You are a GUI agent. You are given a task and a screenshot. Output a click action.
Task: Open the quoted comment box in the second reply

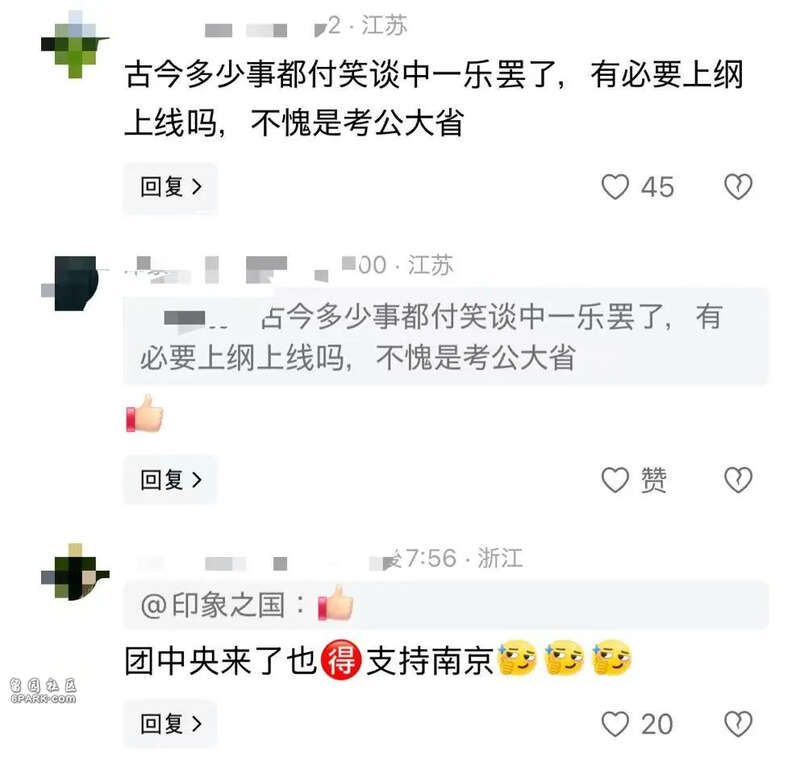click(446, 337)
